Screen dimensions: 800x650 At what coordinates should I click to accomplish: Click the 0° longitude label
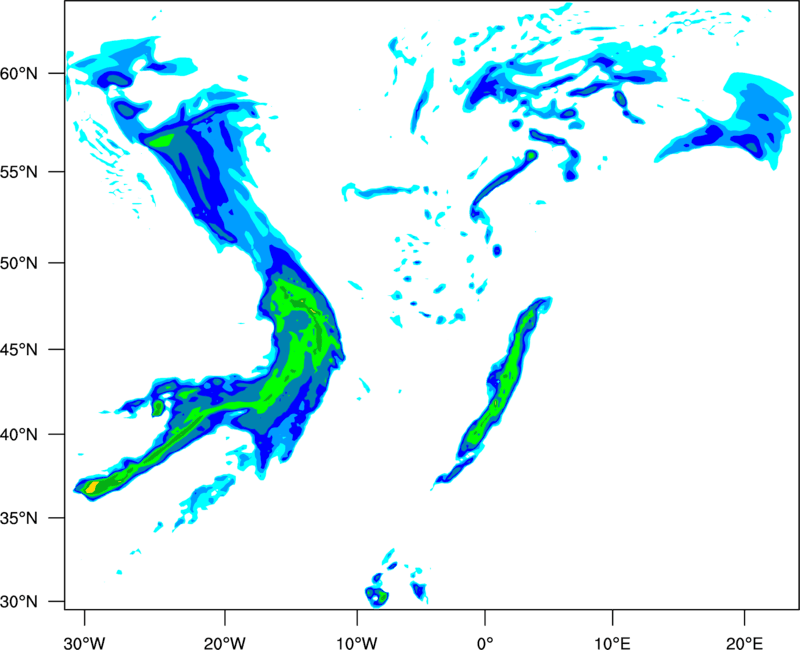point(485,643)
